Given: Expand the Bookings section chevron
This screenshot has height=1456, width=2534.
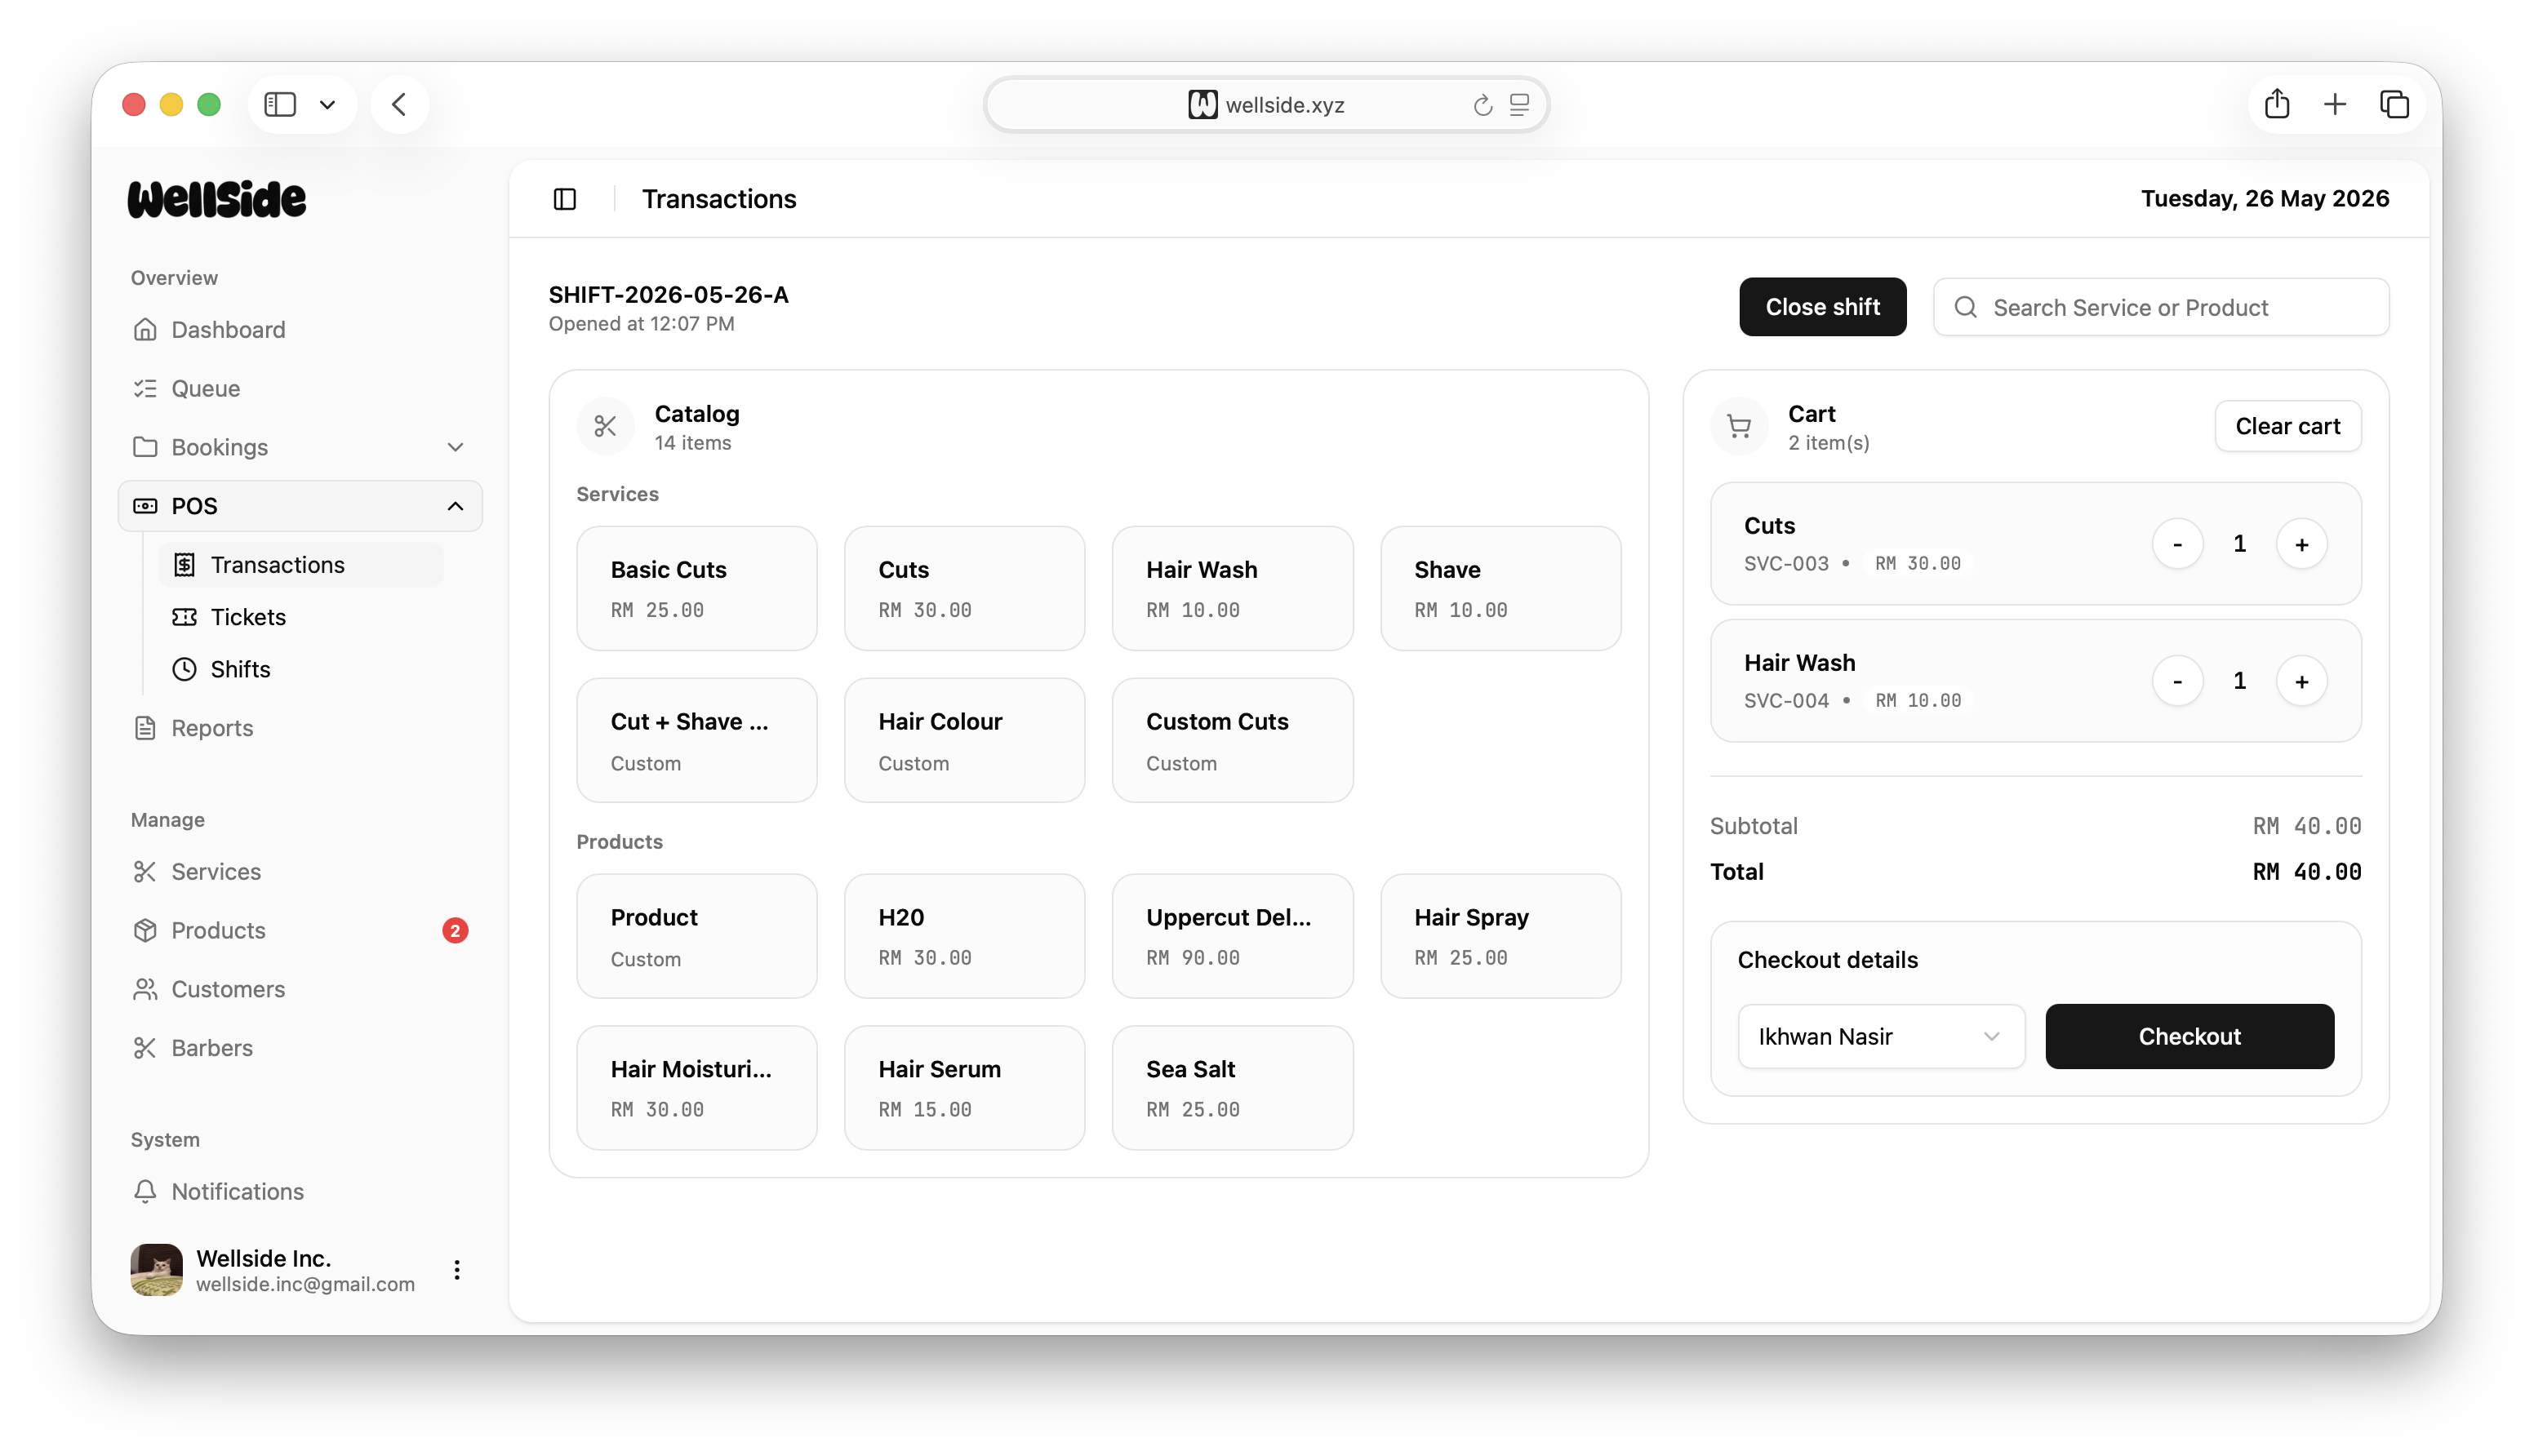Looking at the screenshot, I should point(455,447).
